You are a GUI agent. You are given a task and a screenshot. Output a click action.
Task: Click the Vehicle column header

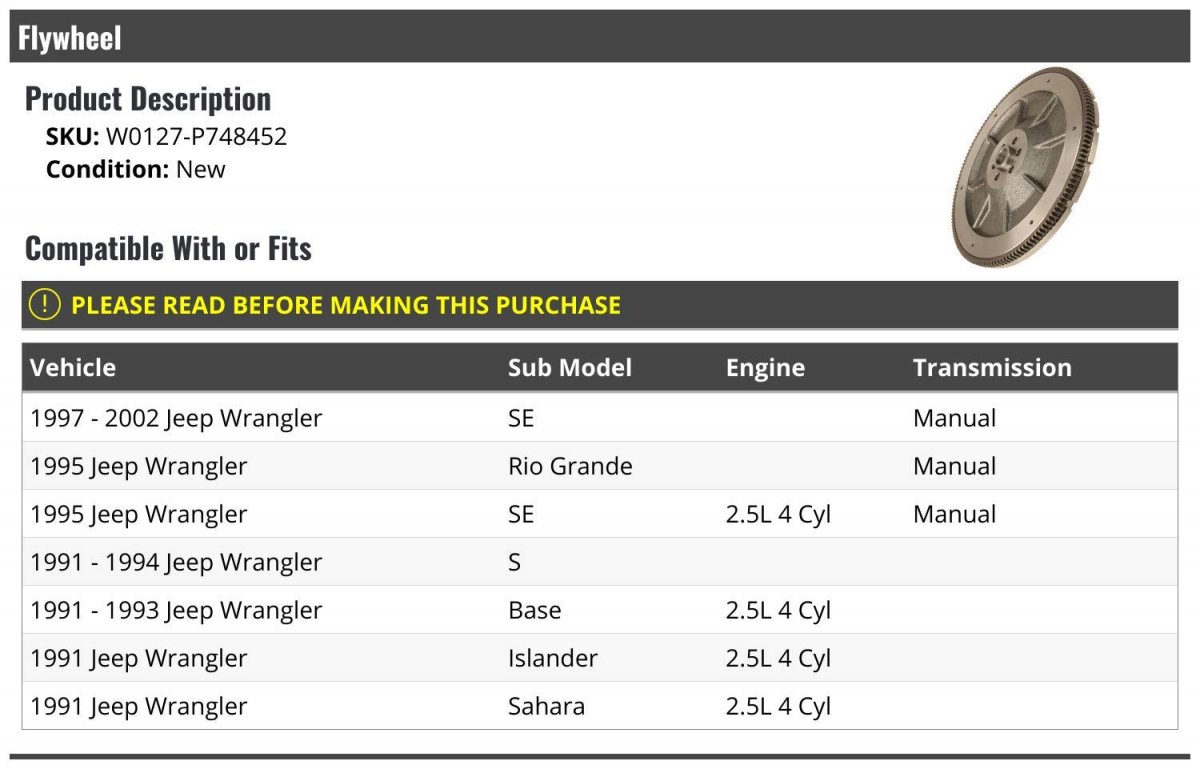pos(73,368)
